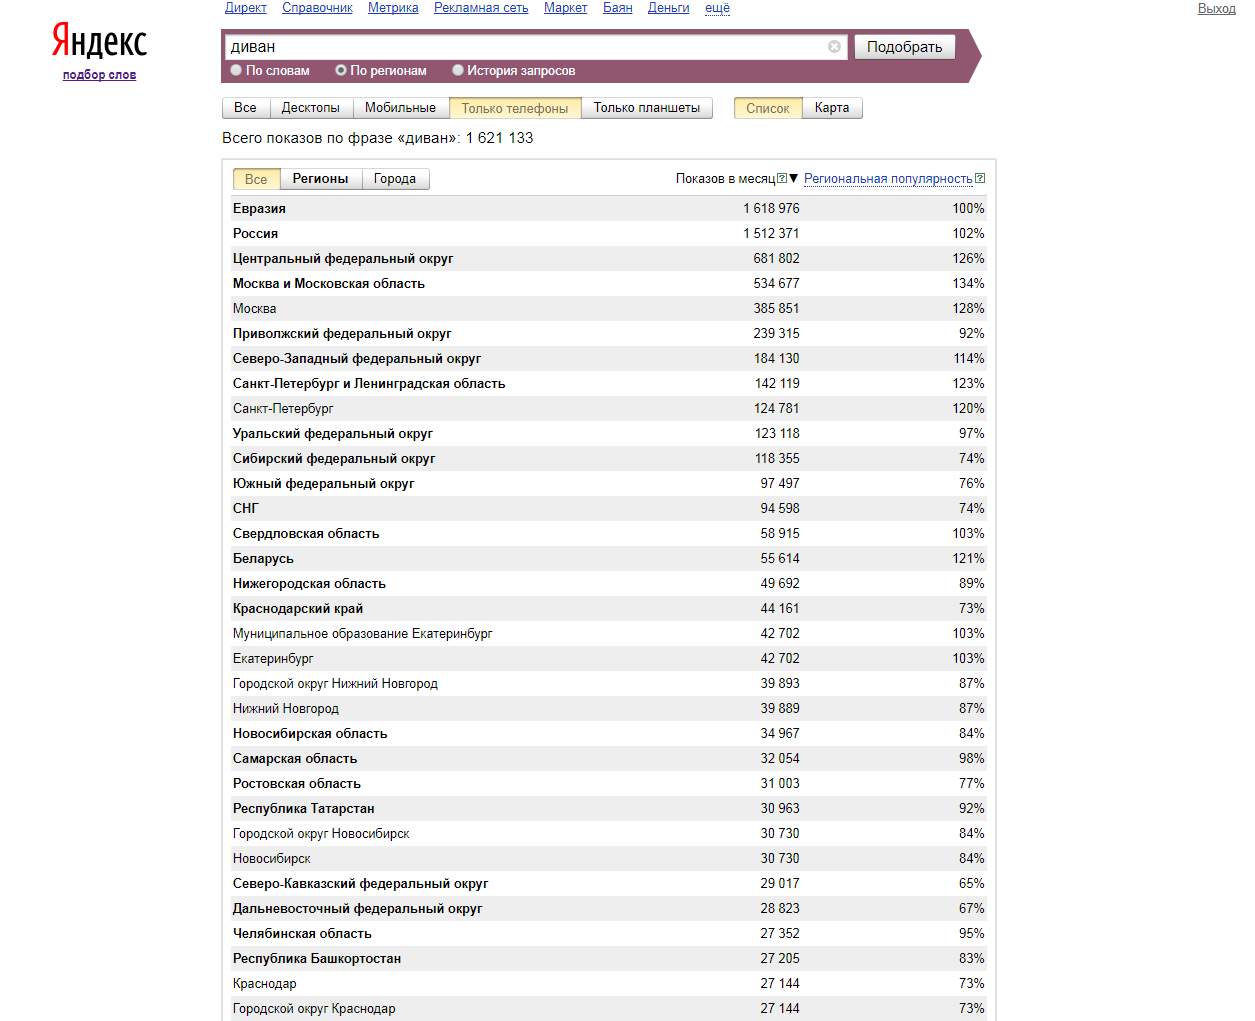
Task: Select the Евразия row
Action: pyautogui.click(x=609, y=208)
